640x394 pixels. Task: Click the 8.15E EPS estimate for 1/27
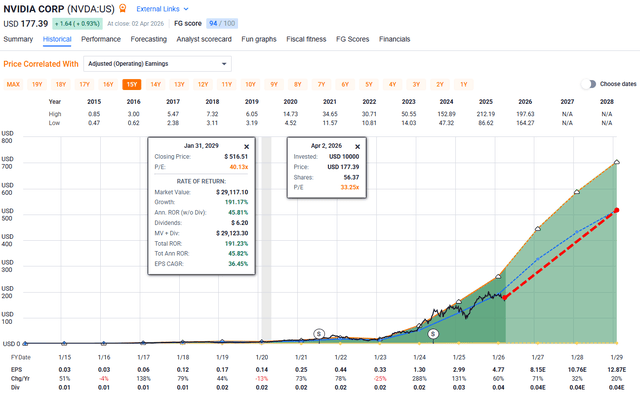(x=538, y=370)
